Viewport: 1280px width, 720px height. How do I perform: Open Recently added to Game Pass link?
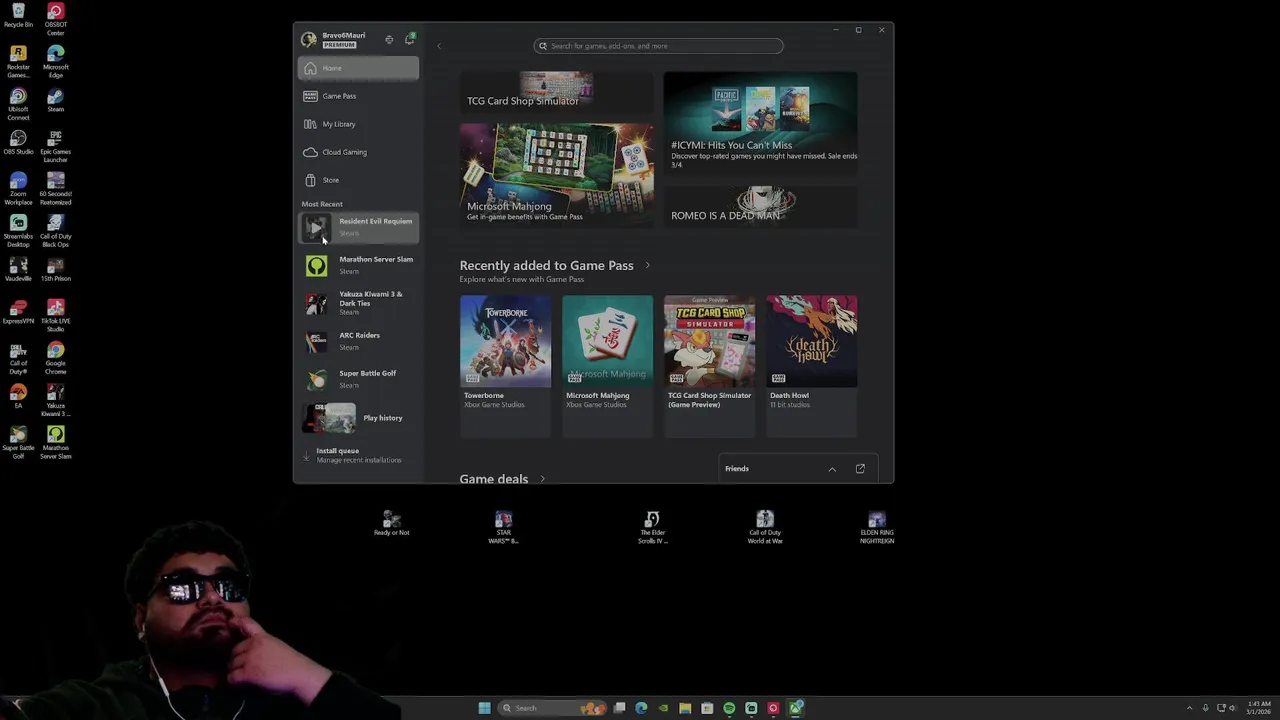(546, 265)
